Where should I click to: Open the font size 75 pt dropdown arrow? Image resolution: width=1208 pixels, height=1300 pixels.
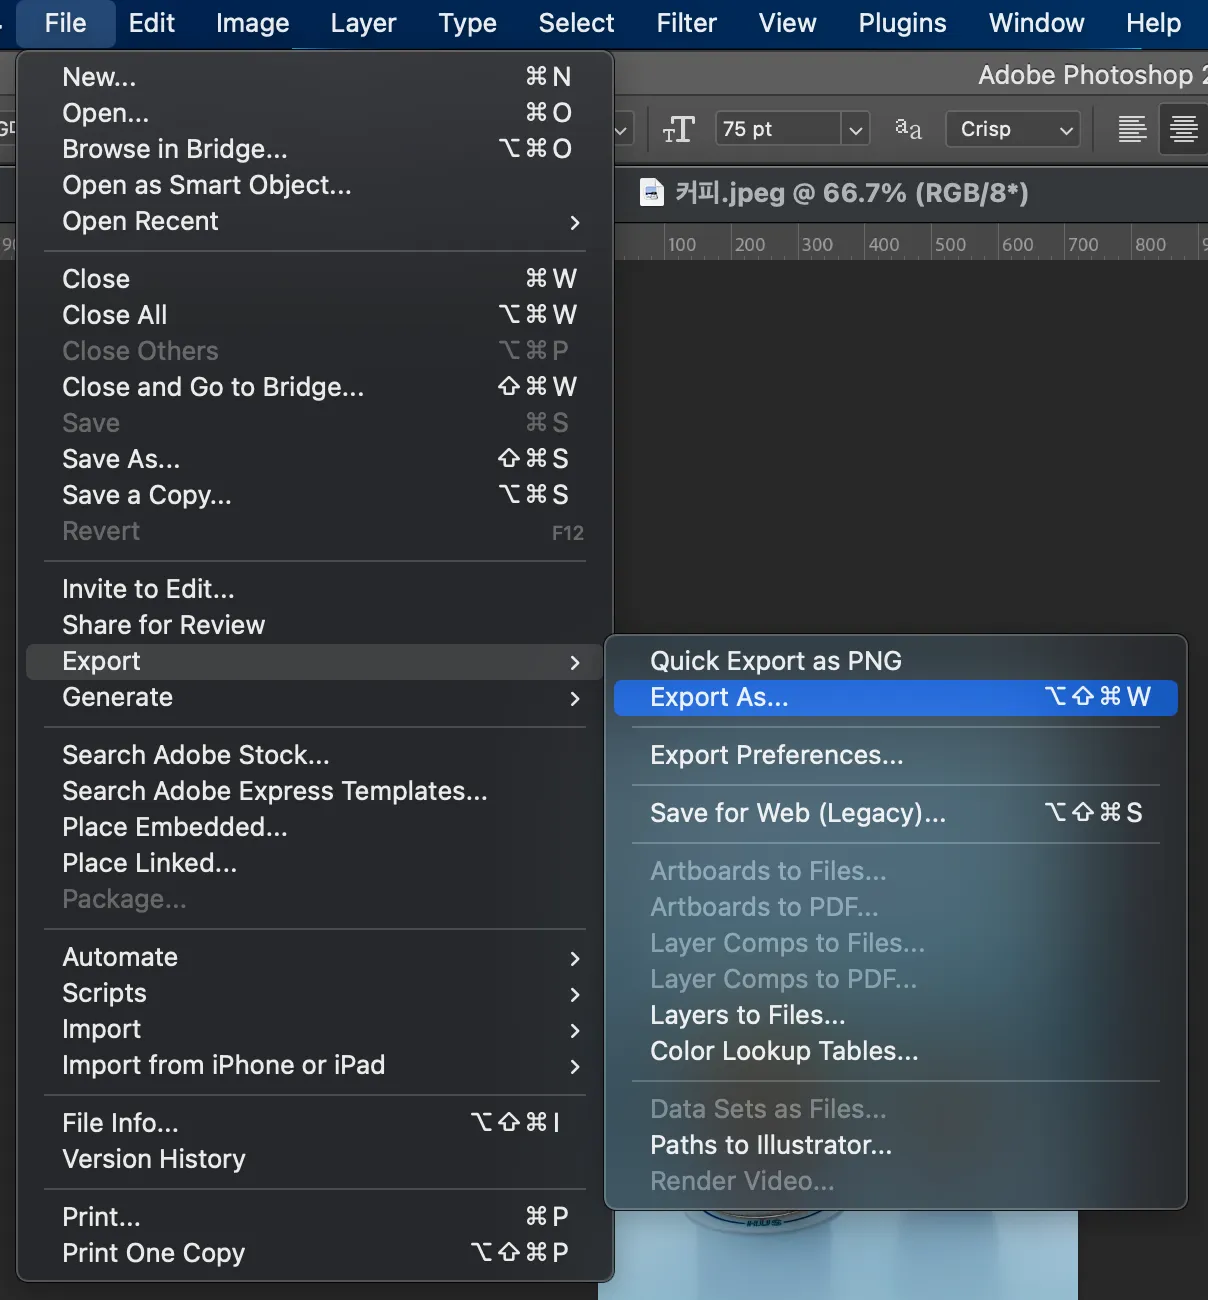coord(856,129)
